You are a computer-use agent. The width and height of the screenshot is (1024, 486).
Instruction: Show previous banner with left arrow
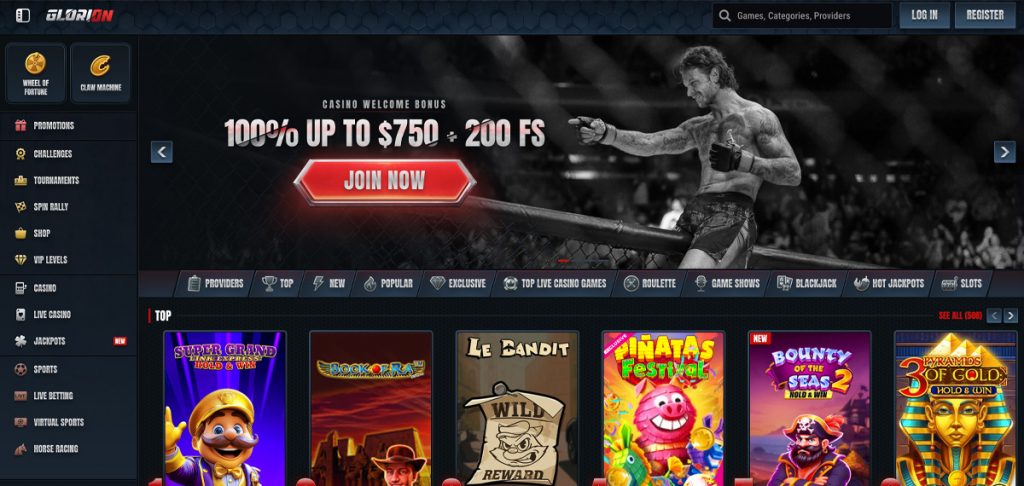162,152
